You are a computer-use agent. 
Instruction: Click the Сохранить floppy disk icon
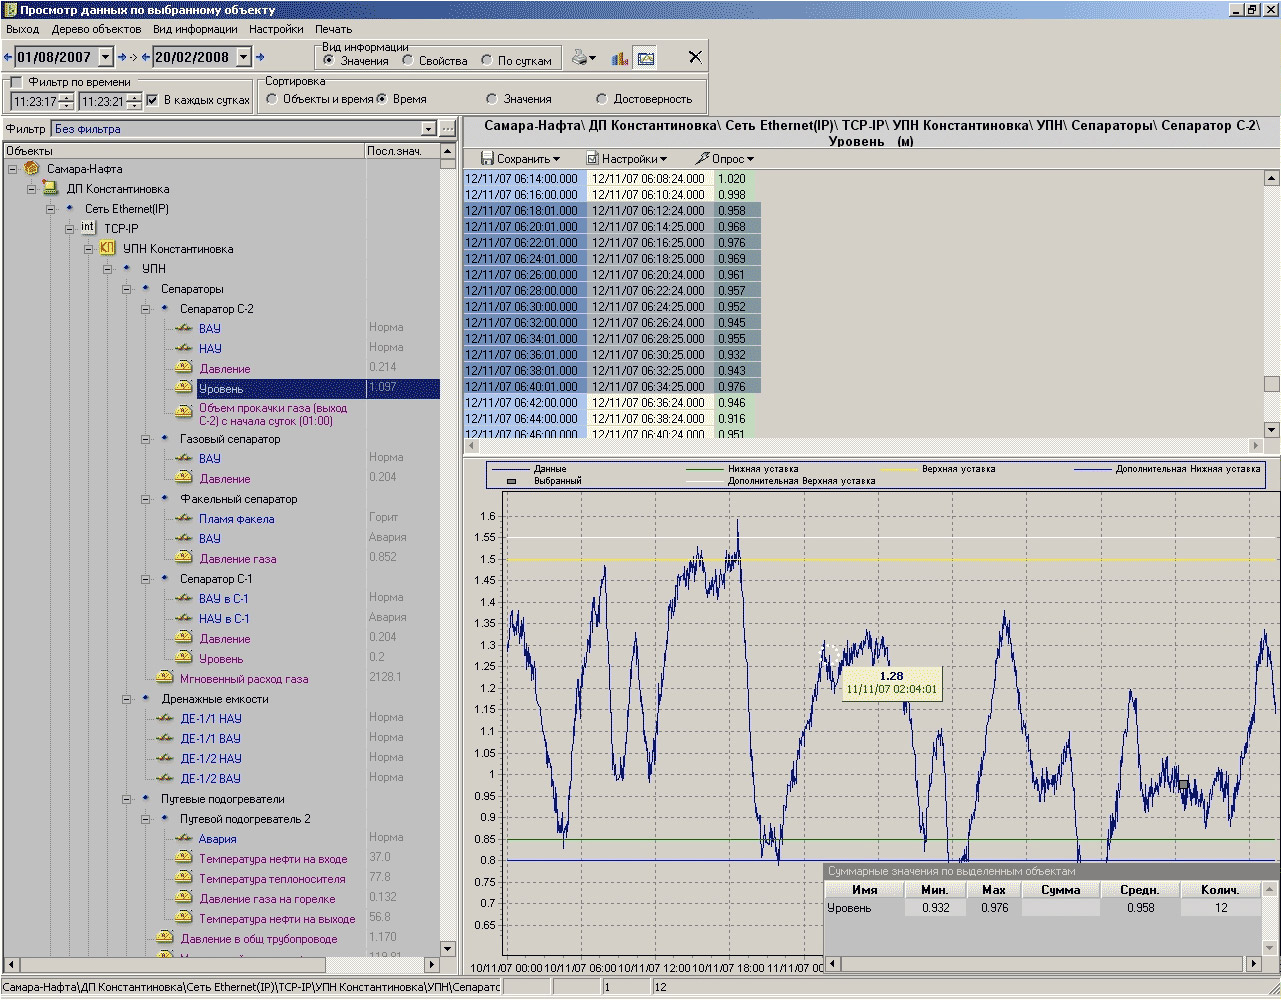tap(487, 159)
